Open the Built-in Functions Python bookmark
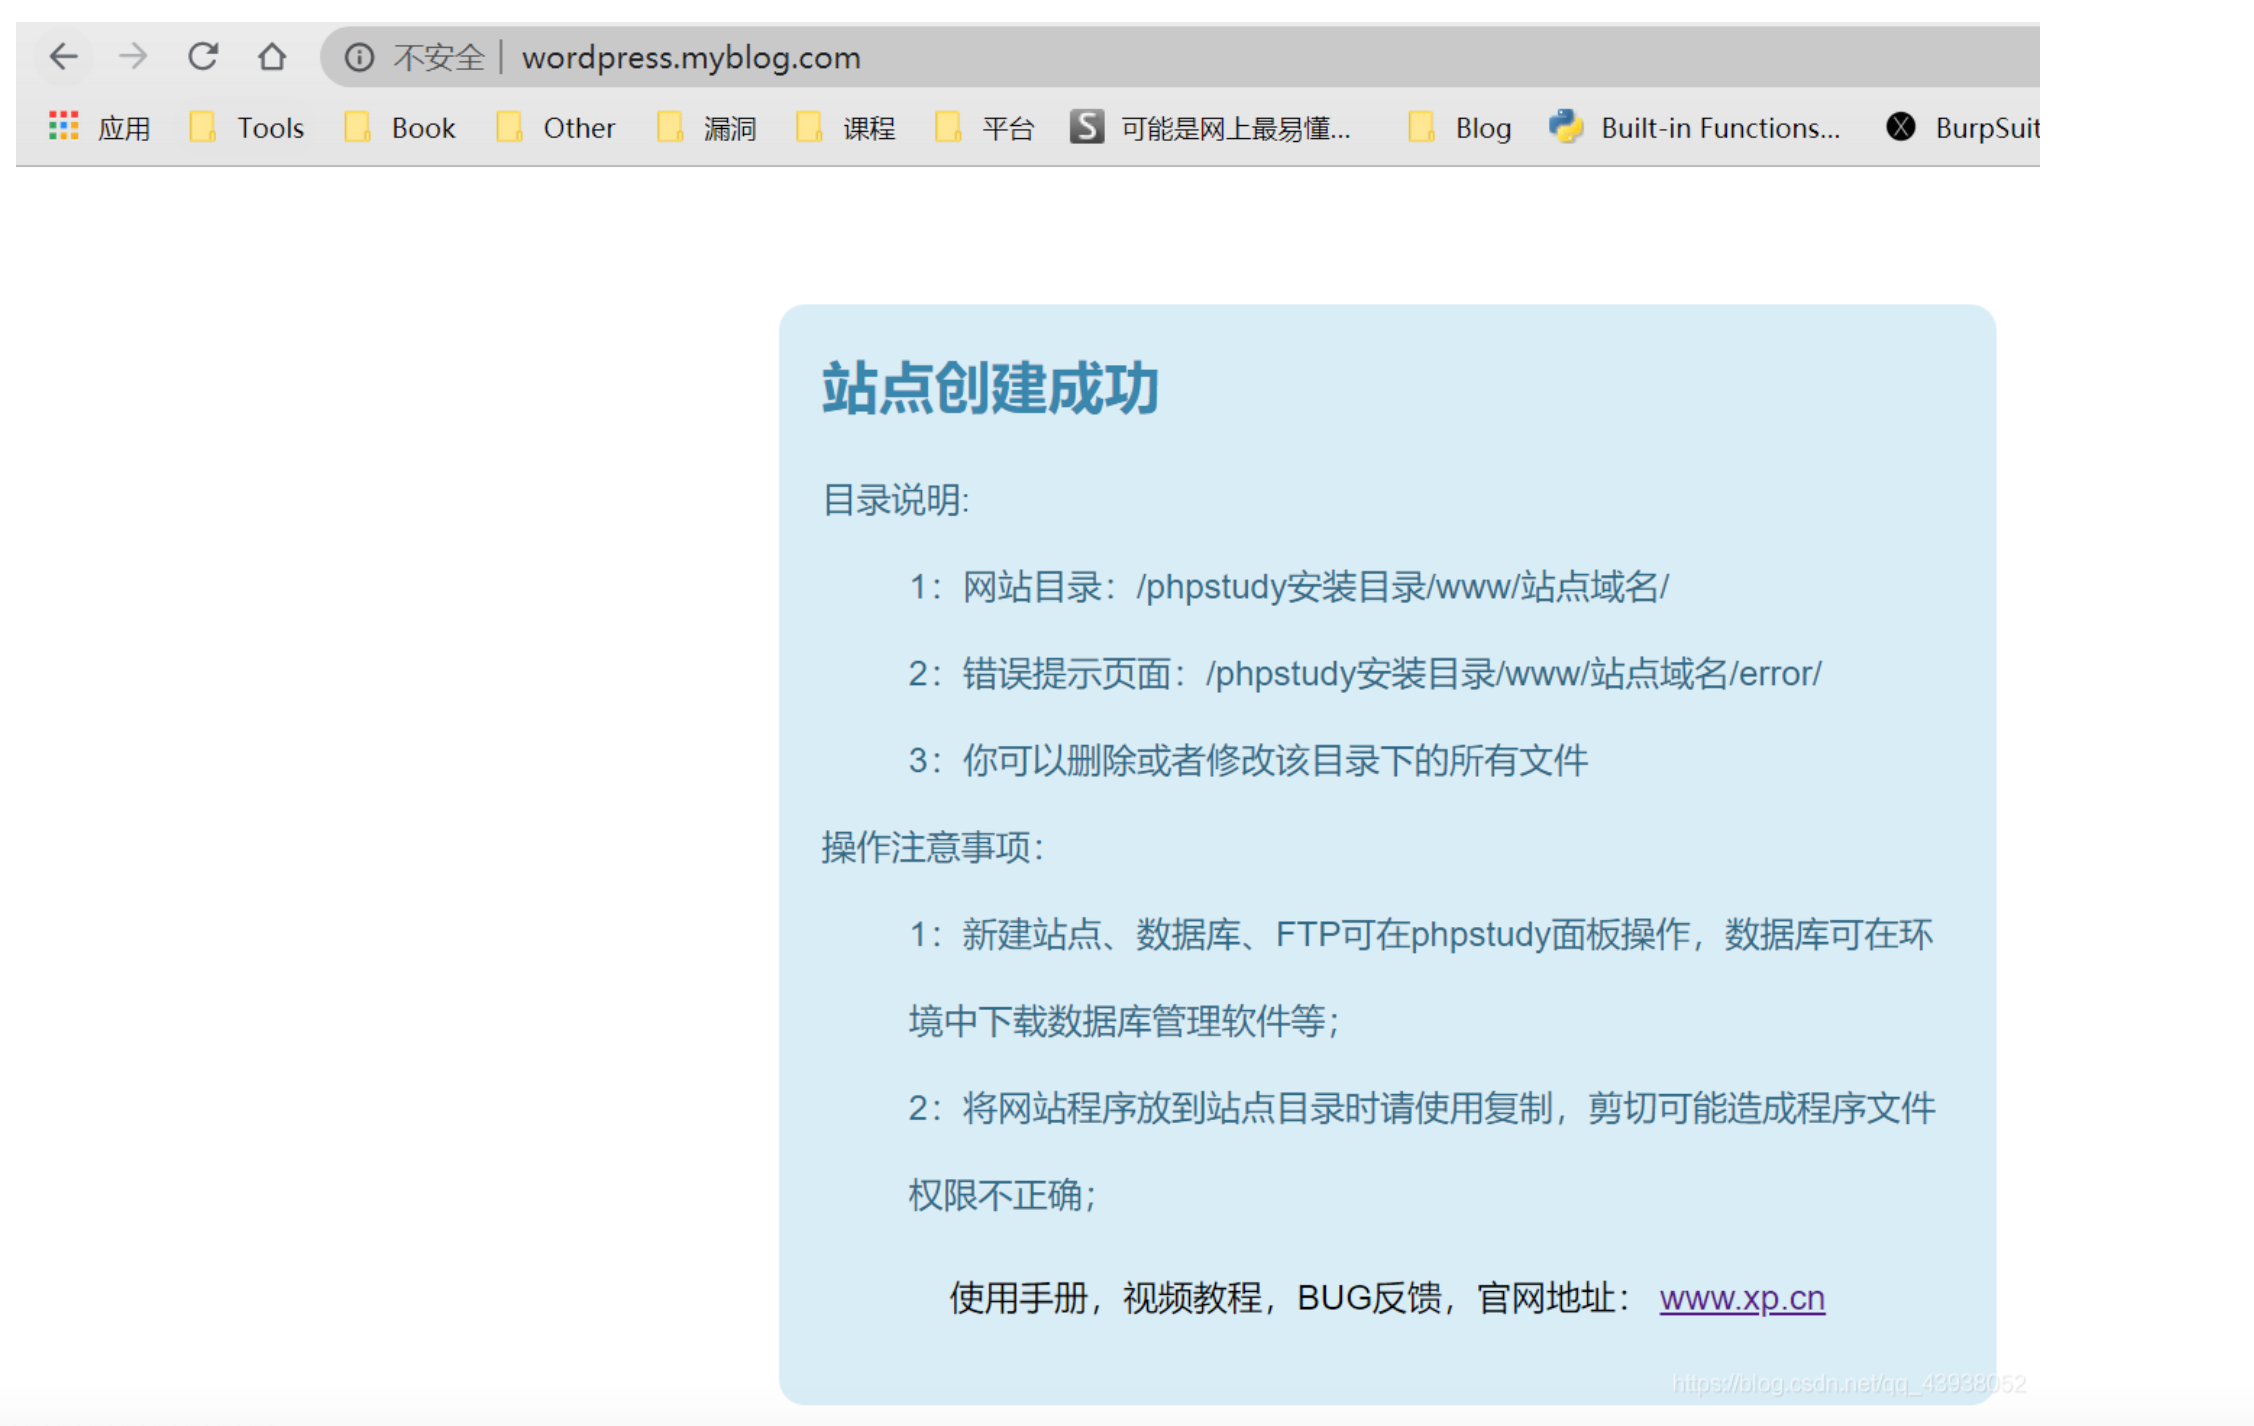This screenshot has height=1426, width=2254. coord(1695,128)
